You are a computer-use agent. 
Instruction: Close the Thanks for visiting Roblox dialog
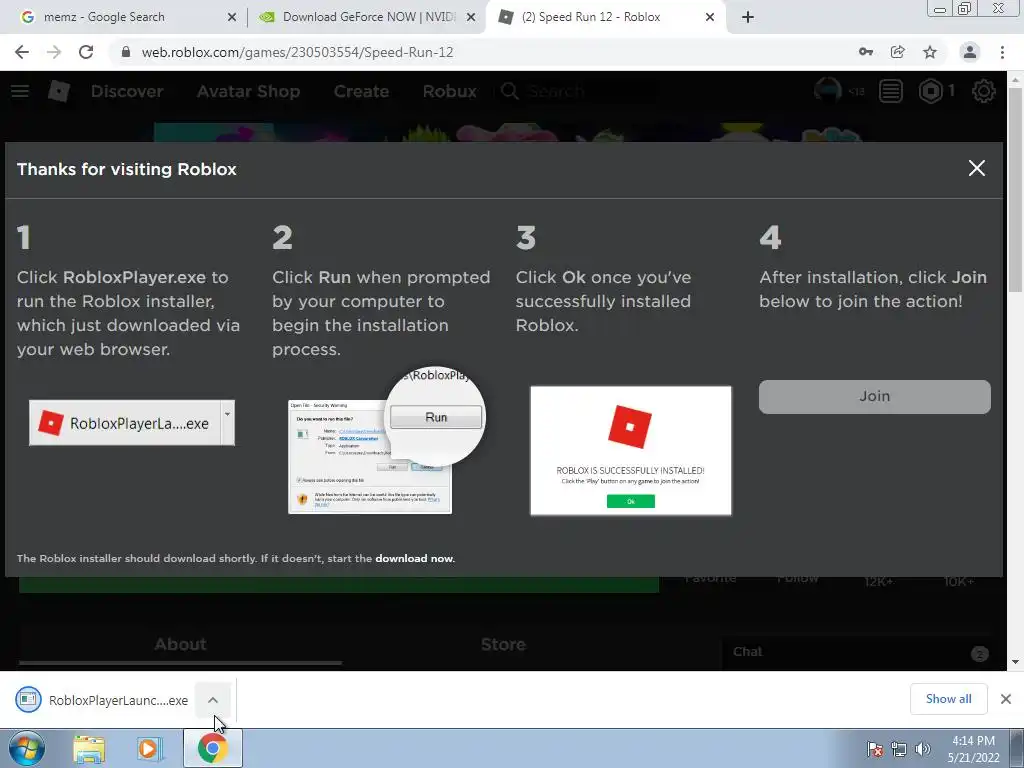(976, 168)
